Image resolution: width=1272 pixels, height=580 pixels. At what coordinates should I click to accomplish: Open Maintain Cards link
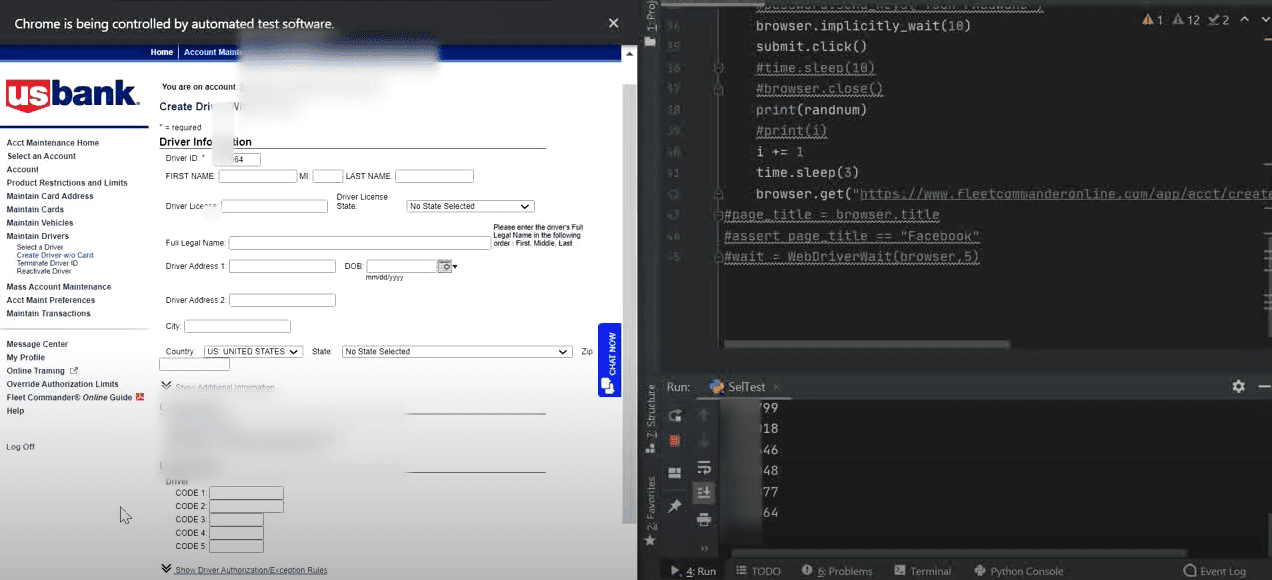click(x=35, y=210)
